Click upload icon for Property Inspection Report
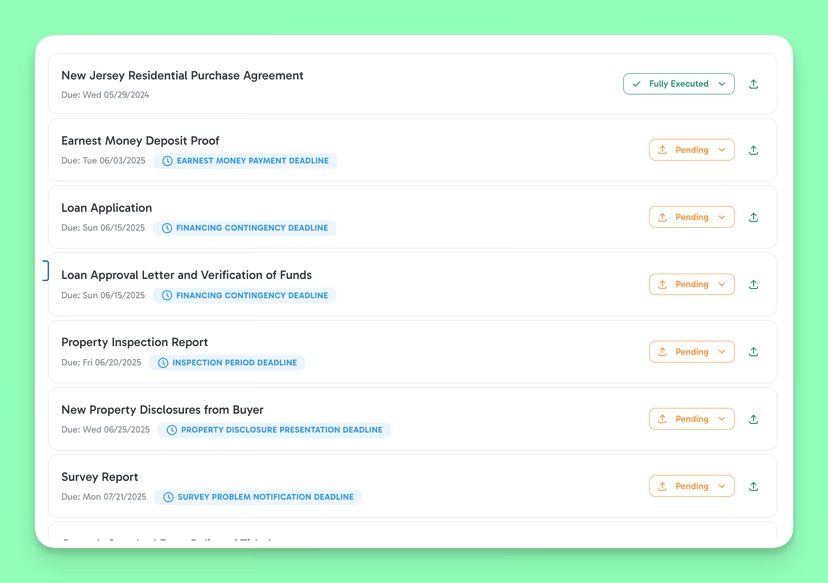The width and height of the screenshot is (828, 583). coord(753,352)
